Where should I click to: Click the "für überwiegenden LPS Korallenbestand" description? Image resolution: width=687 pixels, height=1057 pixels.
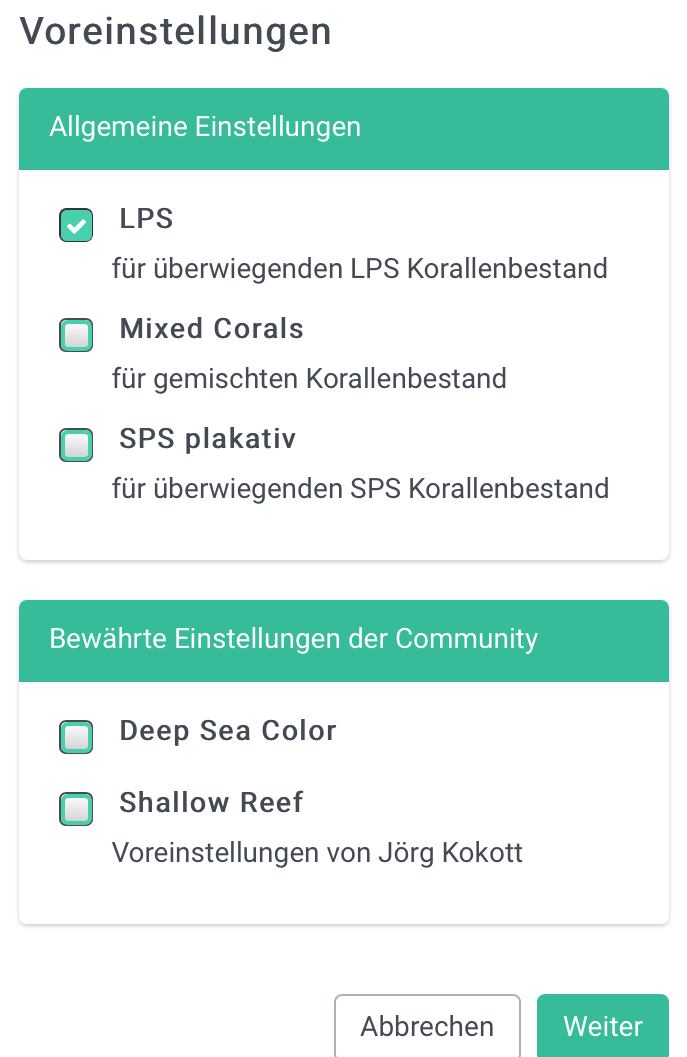(359, 269)
